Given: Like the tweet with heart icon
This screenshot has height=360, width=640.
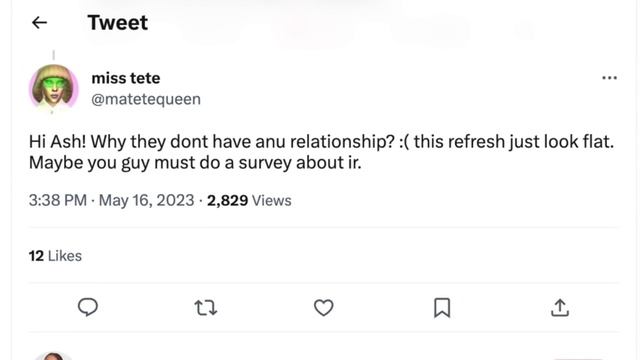Looking at the screenshot, I should [x=324, y=308].
